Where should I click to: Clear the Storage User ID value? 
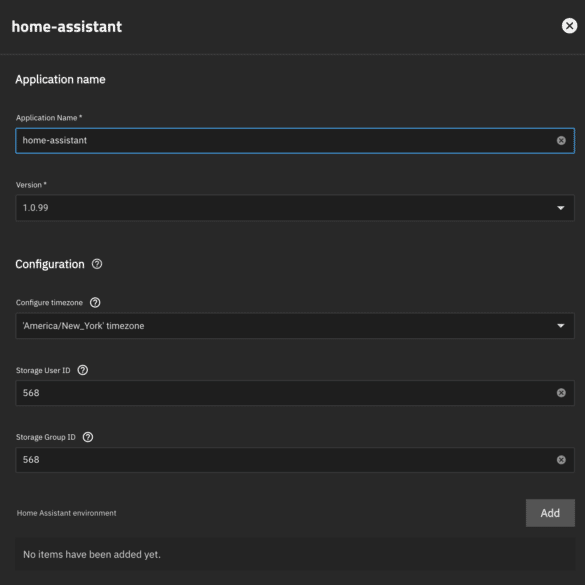click(x=561, y=393)
